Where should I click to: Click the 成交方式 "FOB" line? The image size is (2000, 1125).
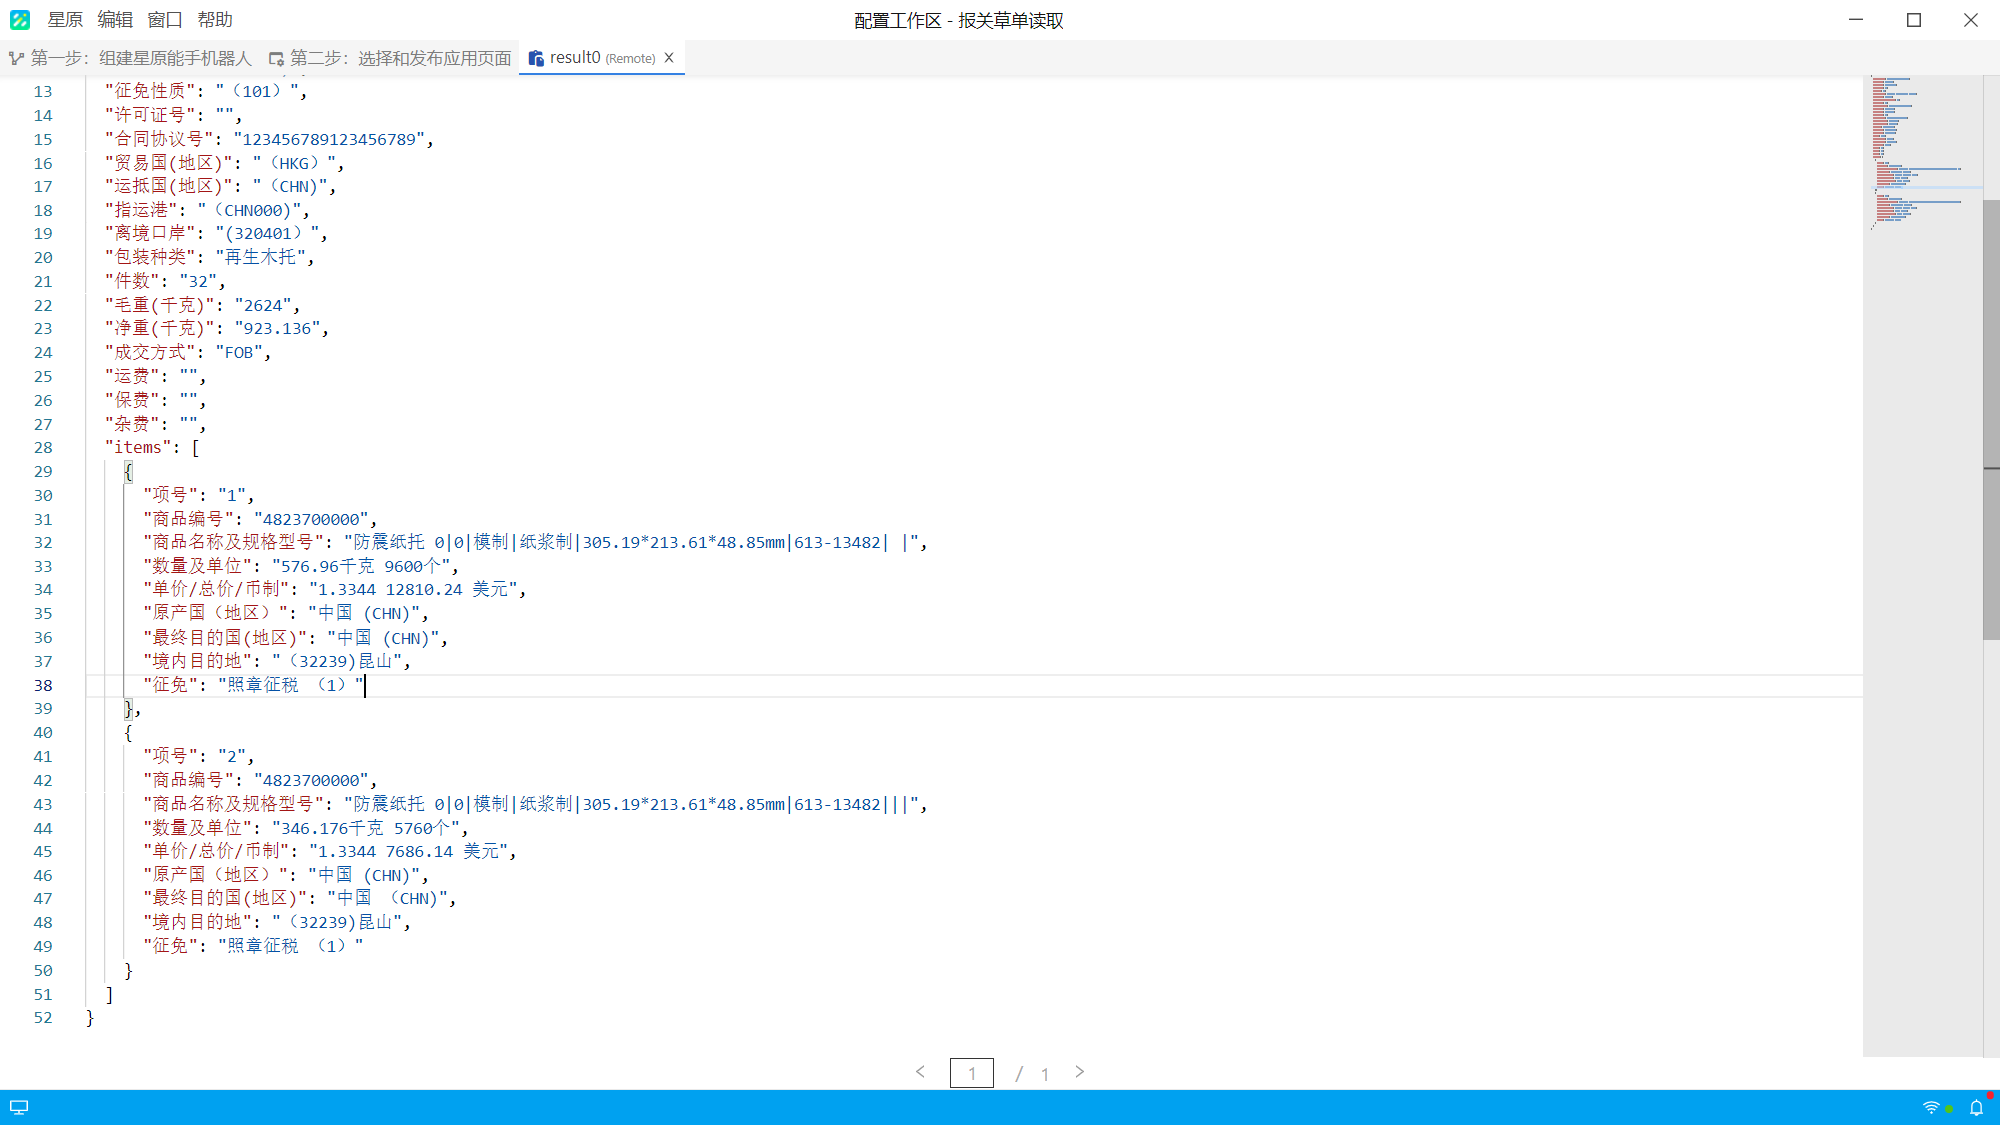pyautogui.click(x=188, y=352)
